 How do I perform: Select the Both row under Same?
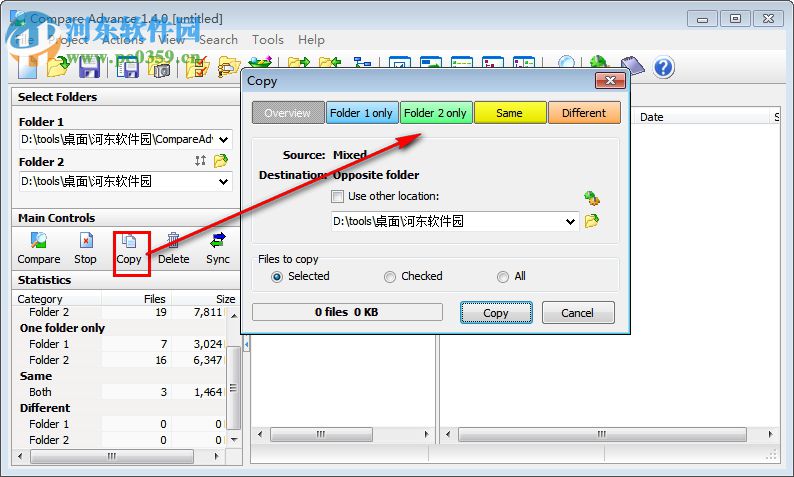pyautogui.click(x=120, y=392)
